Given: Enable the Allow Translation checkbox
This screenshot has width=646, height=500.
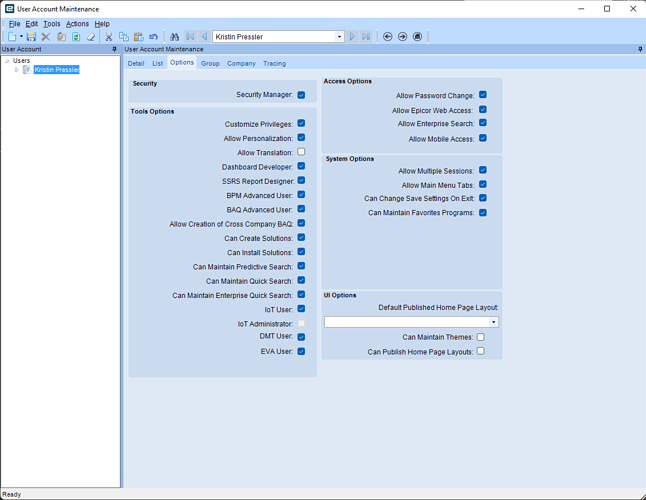Looking at the screenshot, I should click(x=301, y=152).
